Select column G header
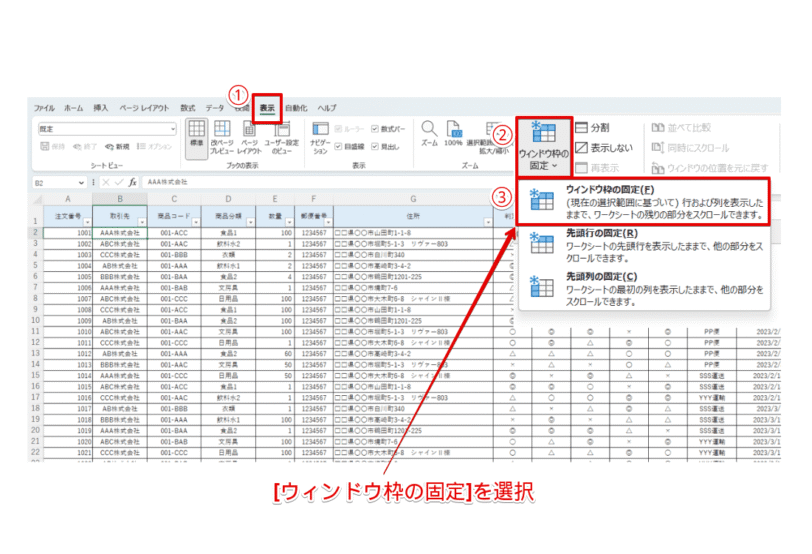The width and height of the screenshot is (812, 554). [413, 199]
